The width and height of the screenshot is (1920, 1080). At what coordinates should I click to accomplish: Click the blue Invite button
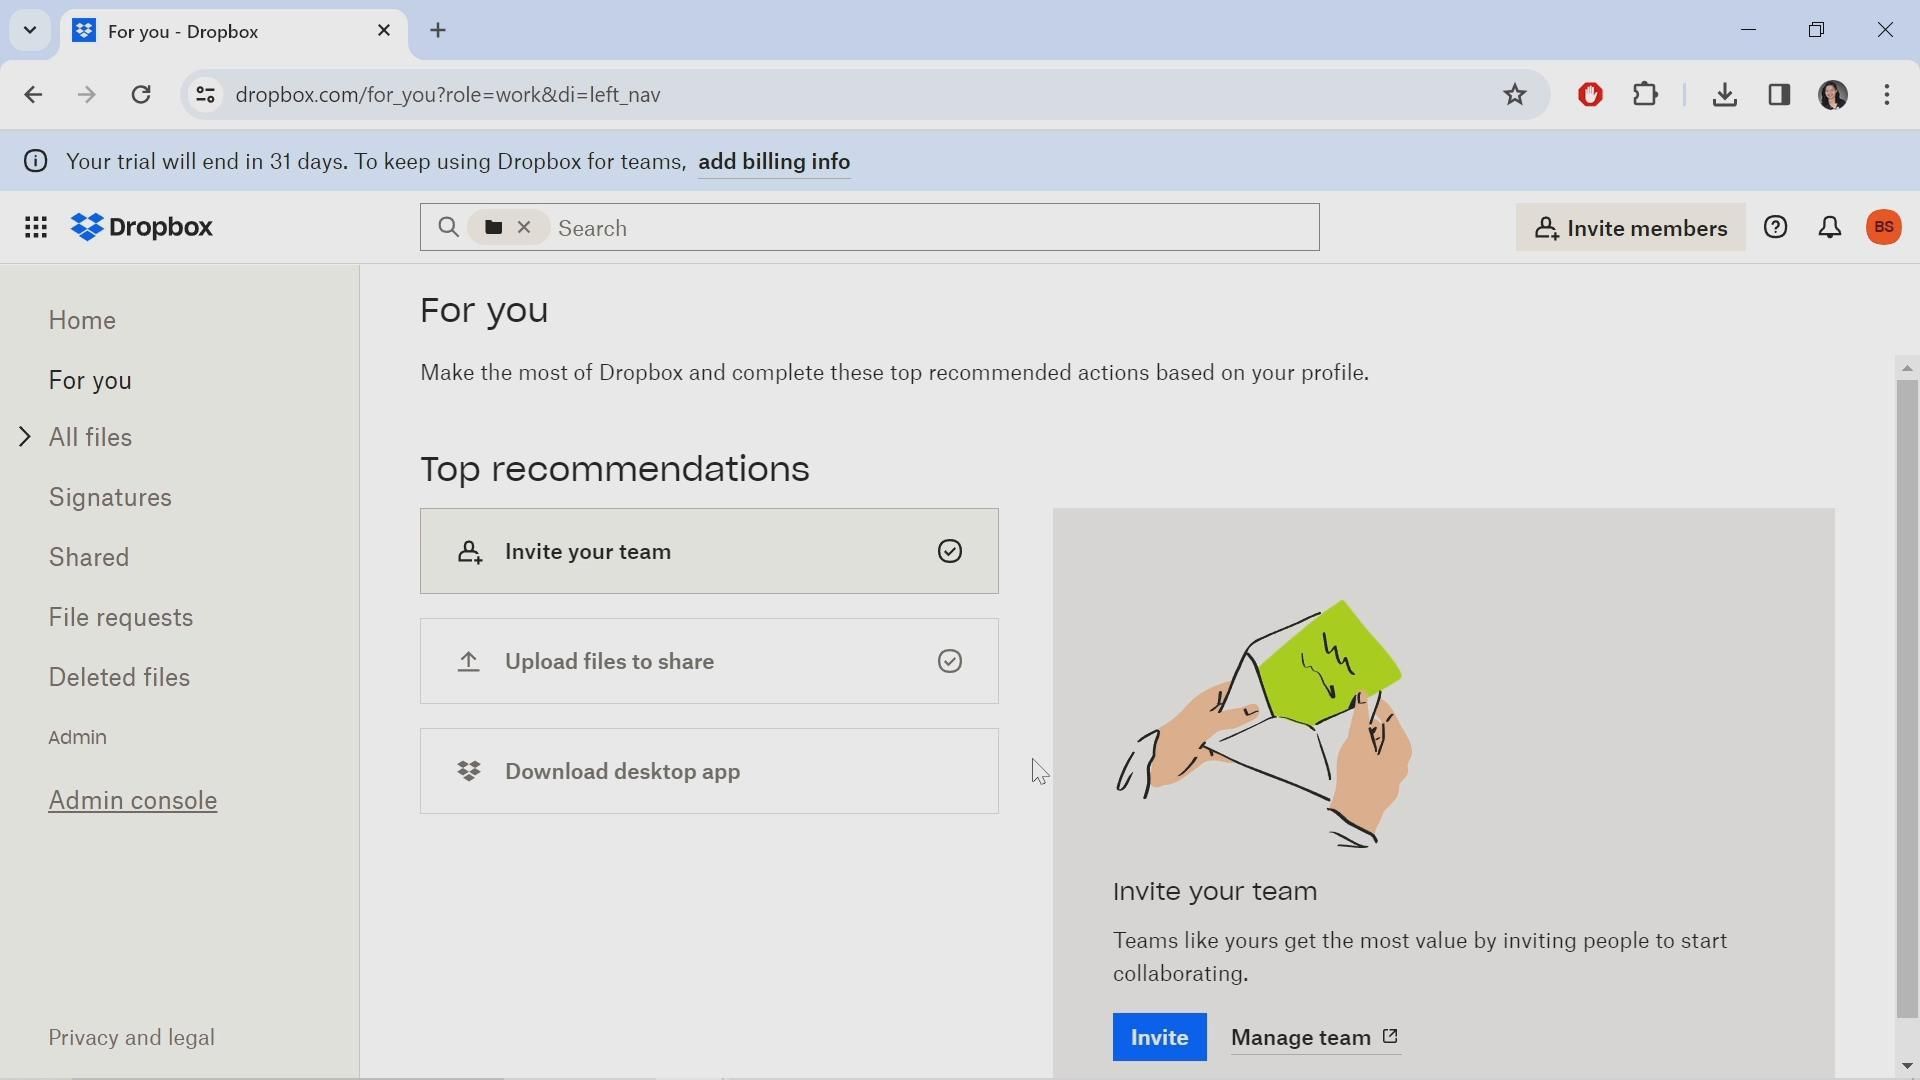[x=1159, y=1038]
